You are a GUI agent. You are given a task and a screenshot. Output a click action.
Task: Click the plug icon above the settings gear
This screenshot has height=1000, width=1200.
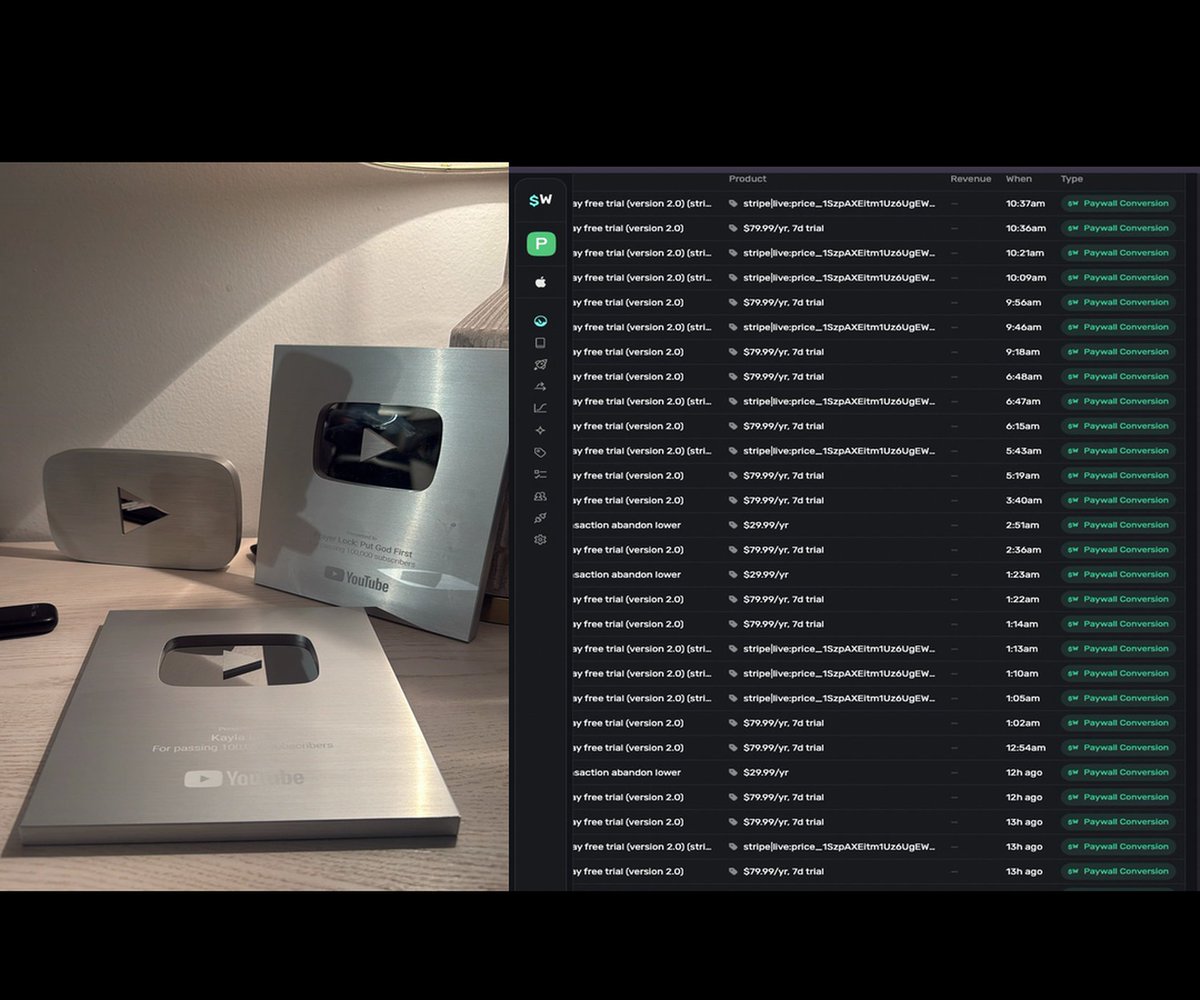click(x=540, y=518)
